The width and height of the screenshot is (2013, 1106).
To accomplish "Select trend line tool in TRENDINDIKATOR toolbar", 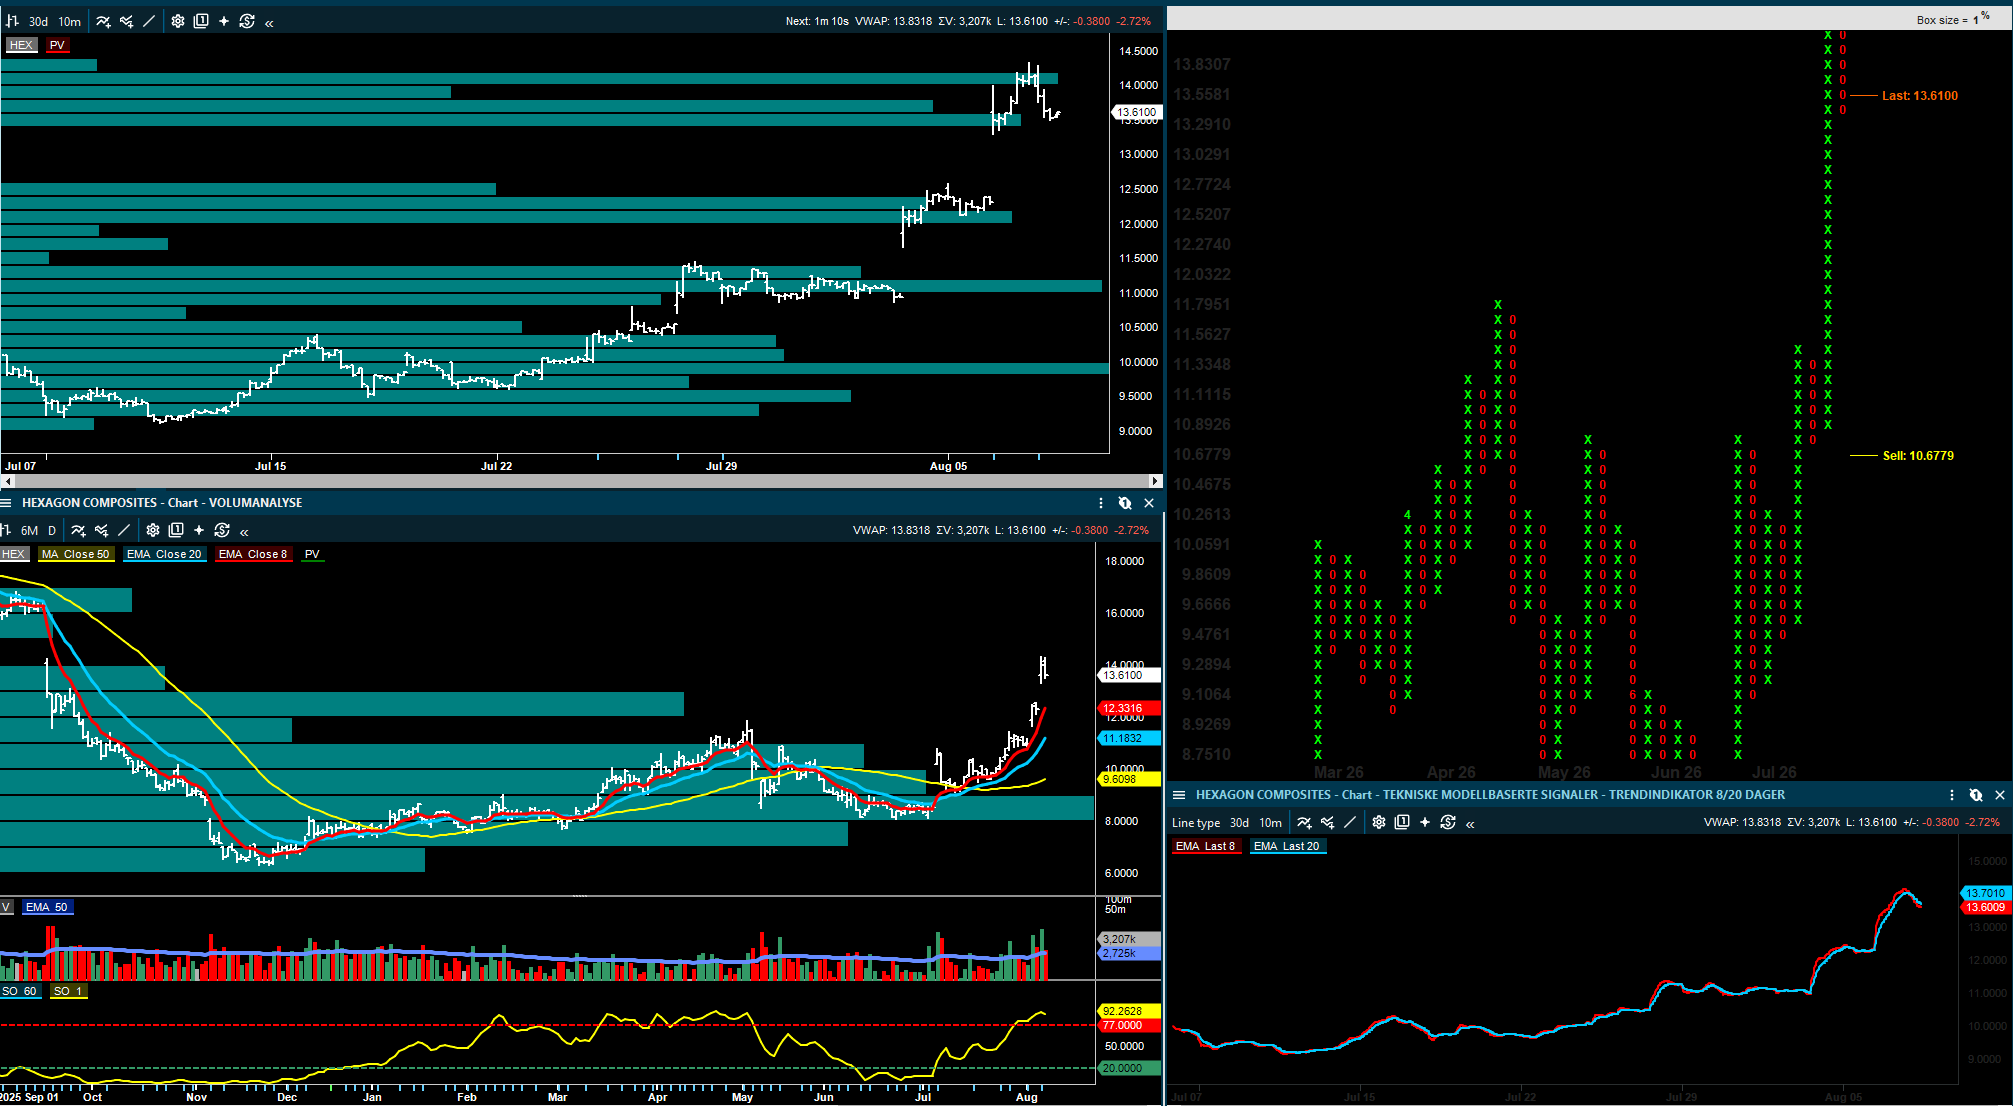I will 1350,822.
